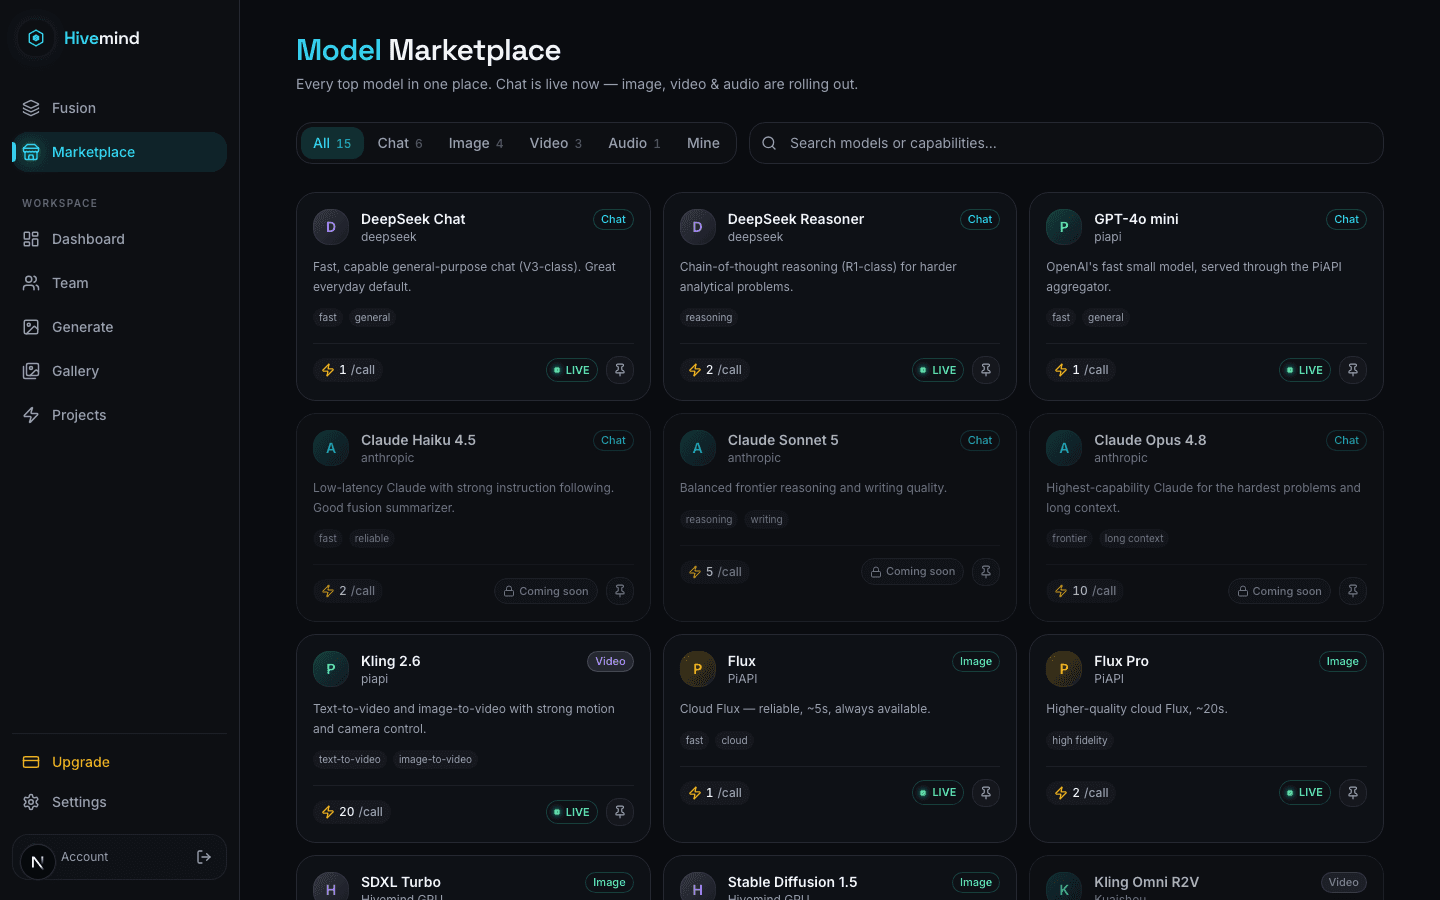Screen dimensions: 1440x900
Task: Open Fusion in the sidebar
Action: click(x=119, y=108)
